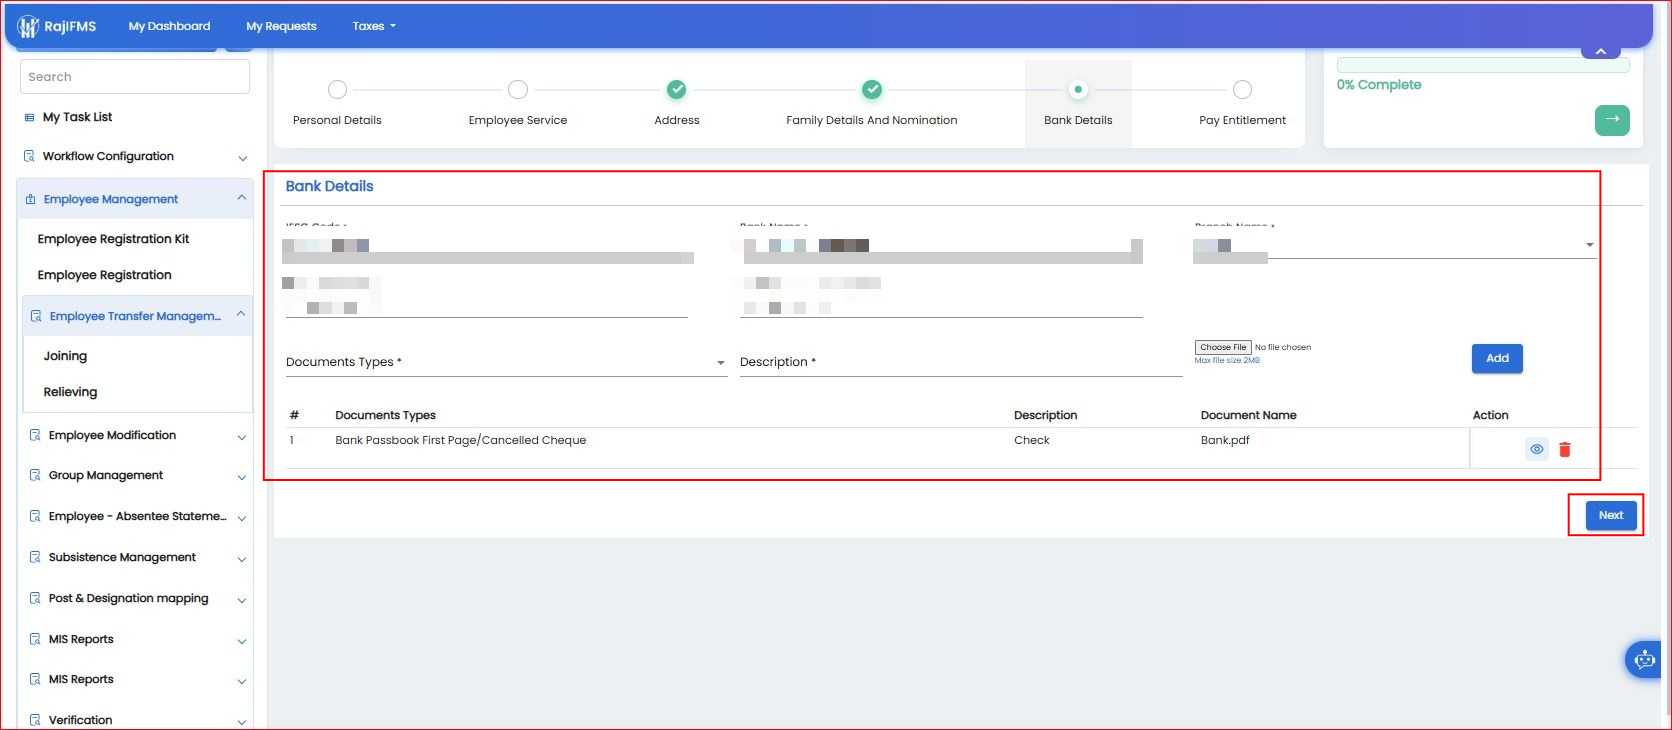Click the My Task List icon

(x=29, y=118)
